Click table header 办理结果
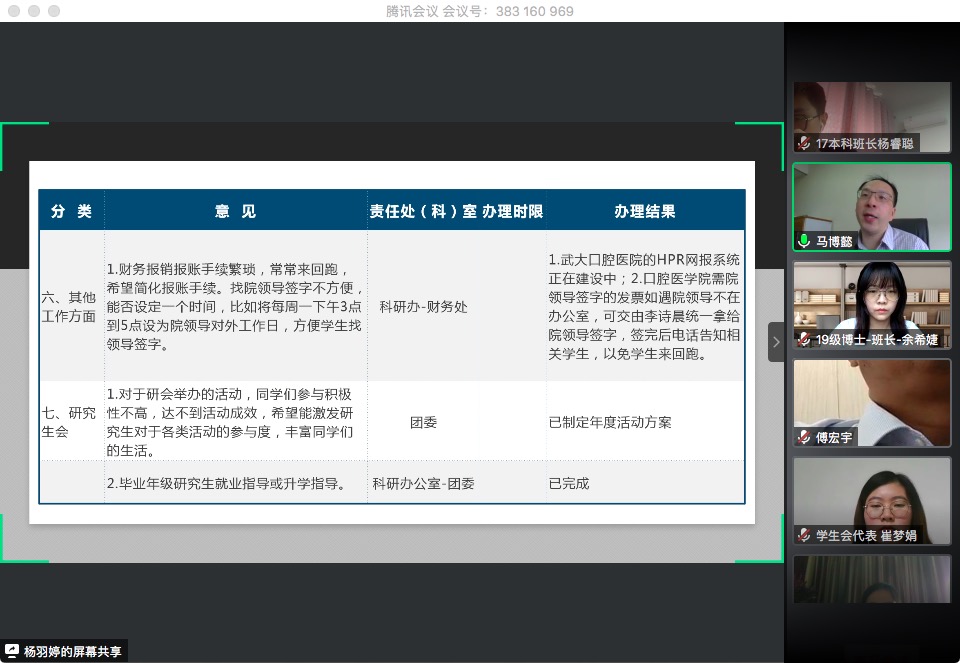Viewport: 960px width, 663px height. (645, 211)
